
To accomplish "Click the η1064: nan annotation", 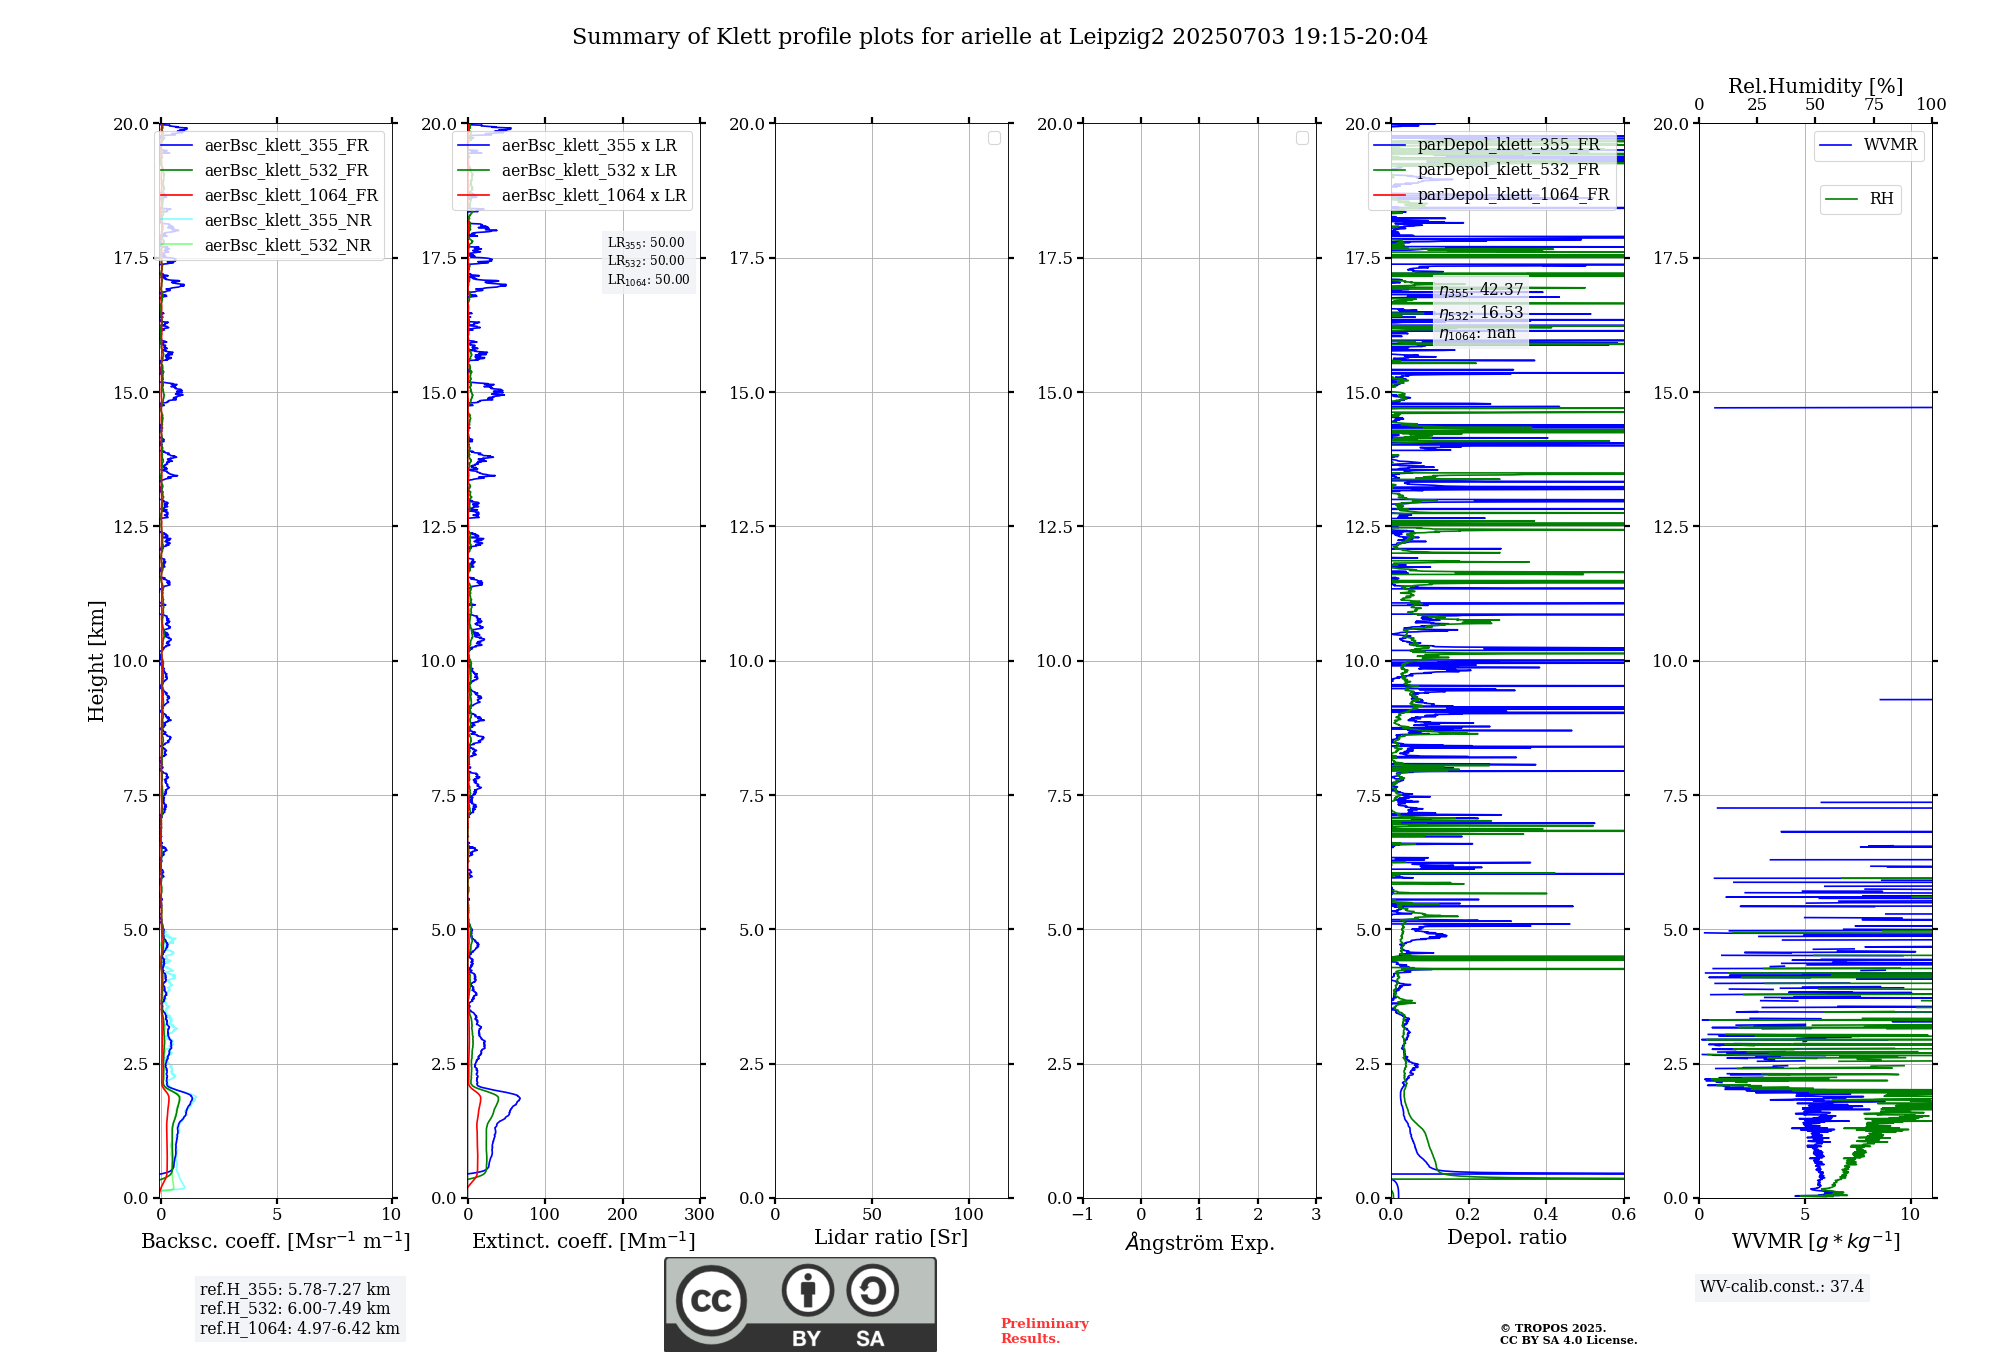I will pyautogui.click(x=1477, y=334).
